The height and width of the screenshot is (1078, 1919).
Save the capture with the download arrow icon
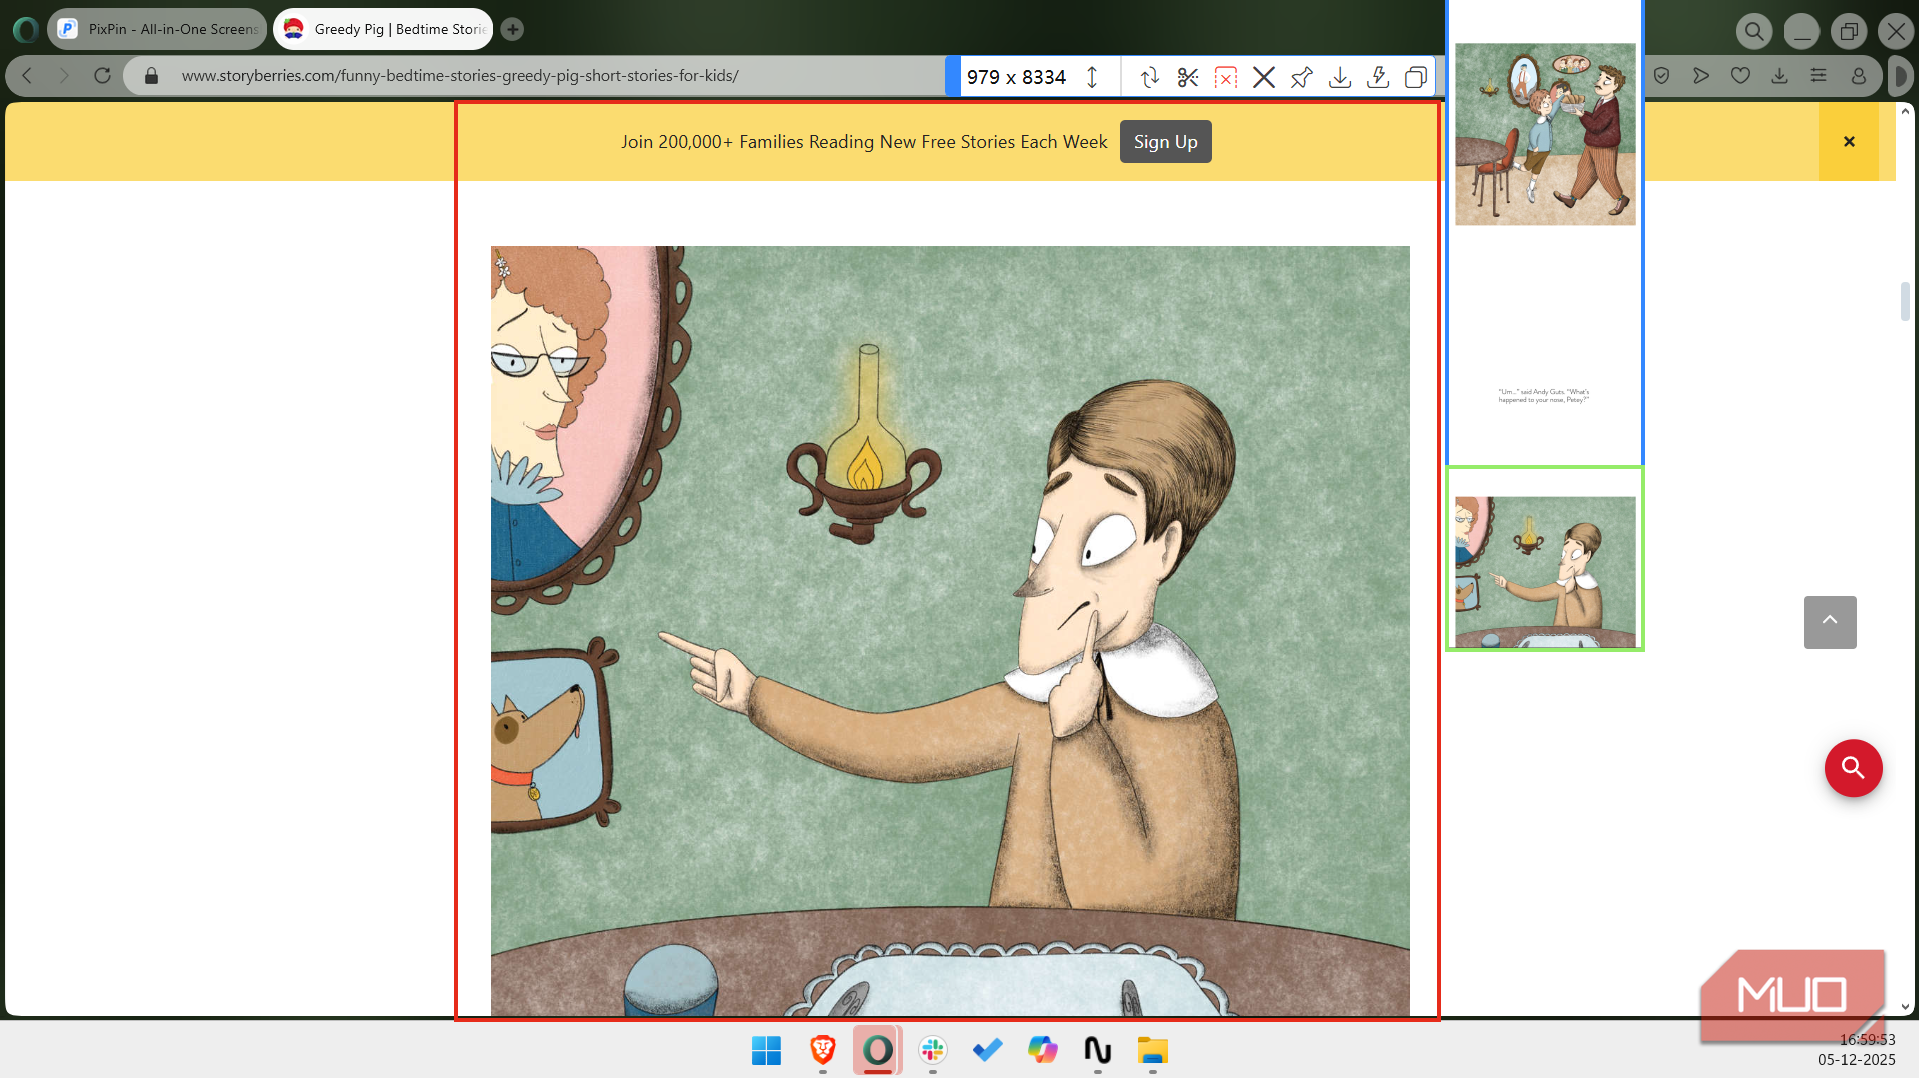point(1340,77)
